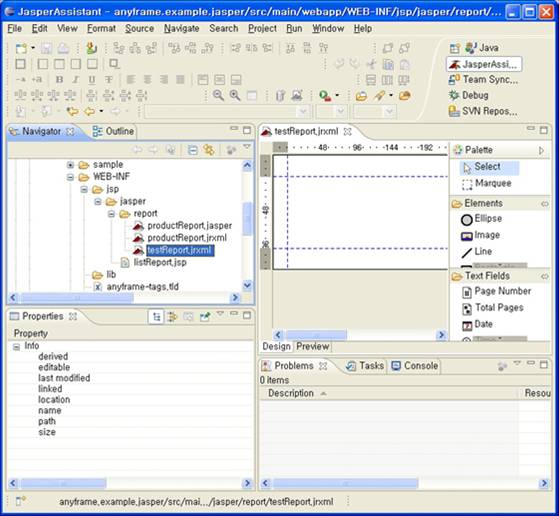Click the Zoom in magnifier icon

point(235,95)
